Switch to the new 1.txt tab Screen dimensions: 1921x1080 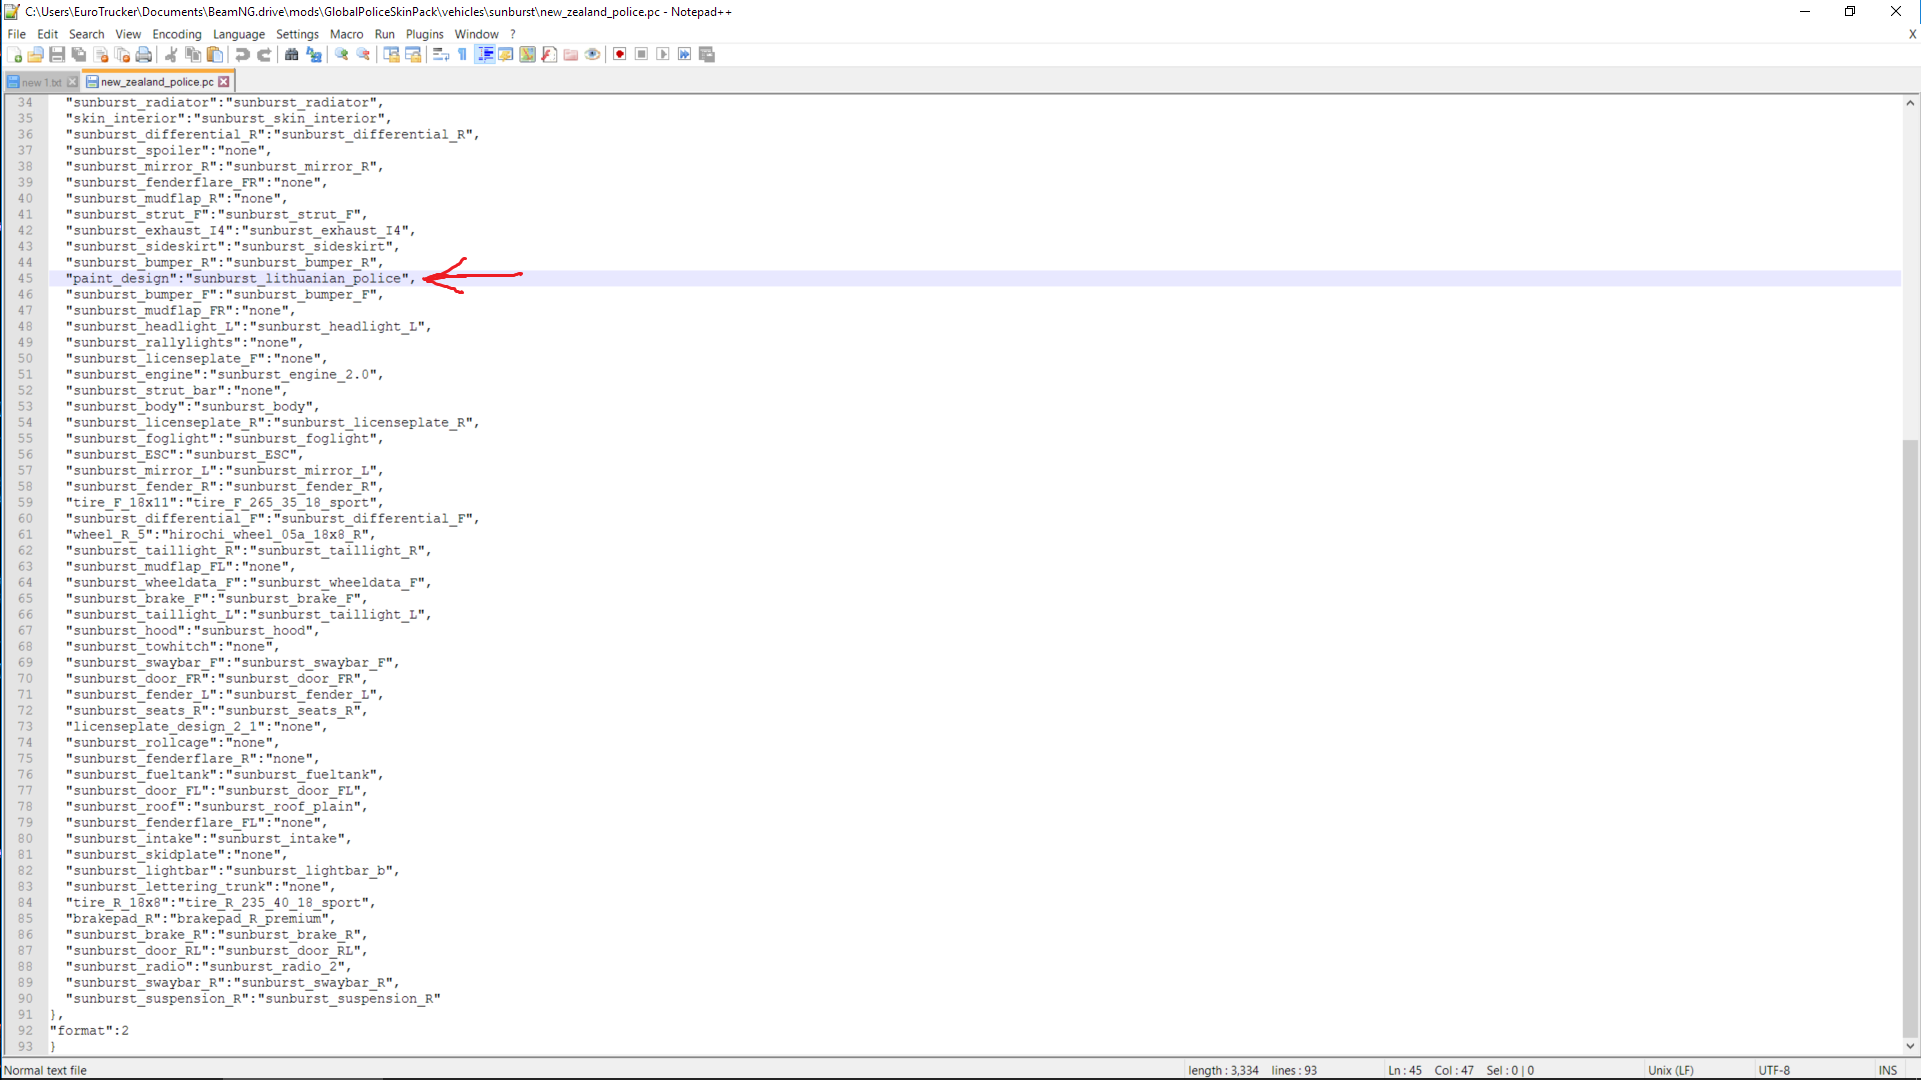point(40,82)
